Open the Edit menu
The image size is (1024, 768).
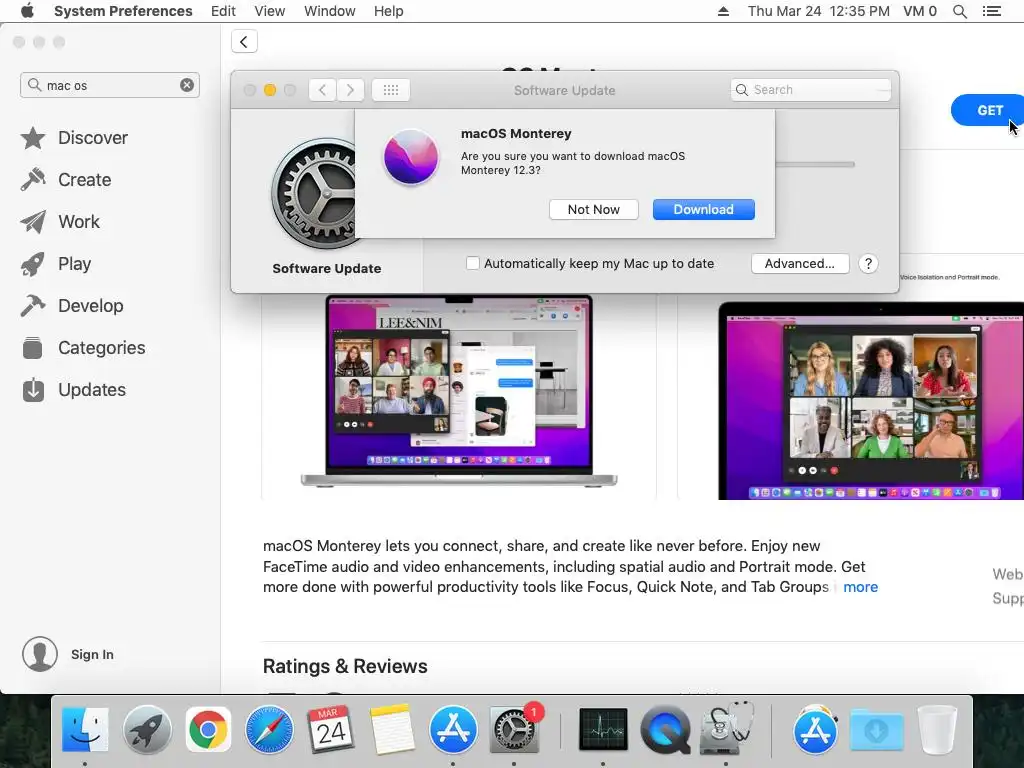223,11
